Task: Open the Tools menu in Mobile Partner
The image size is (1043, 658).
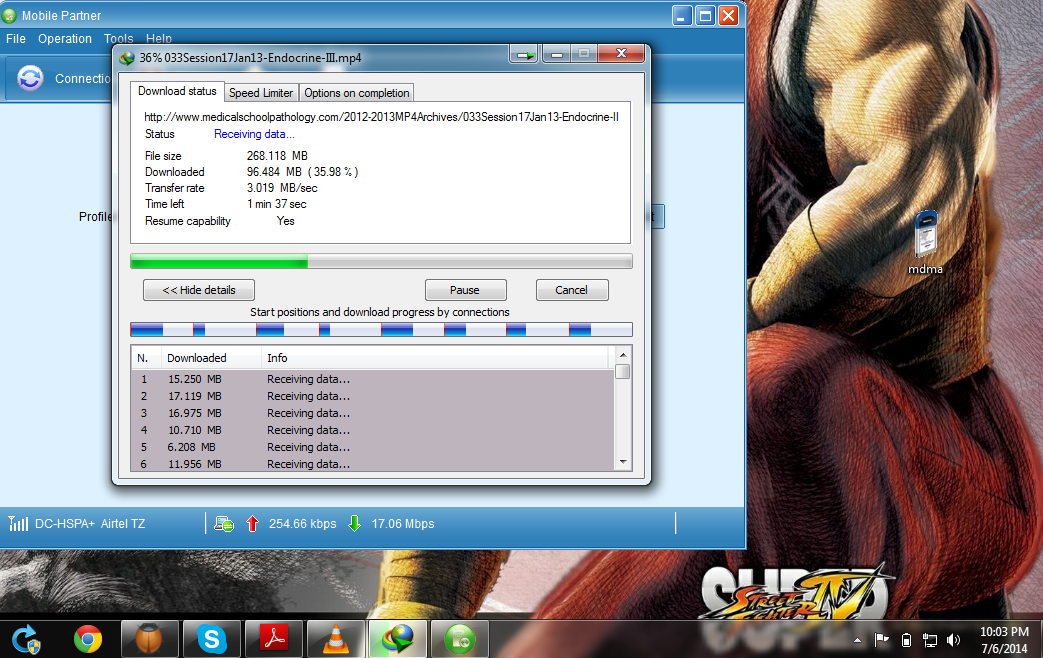Action: [x=118, y=39]
